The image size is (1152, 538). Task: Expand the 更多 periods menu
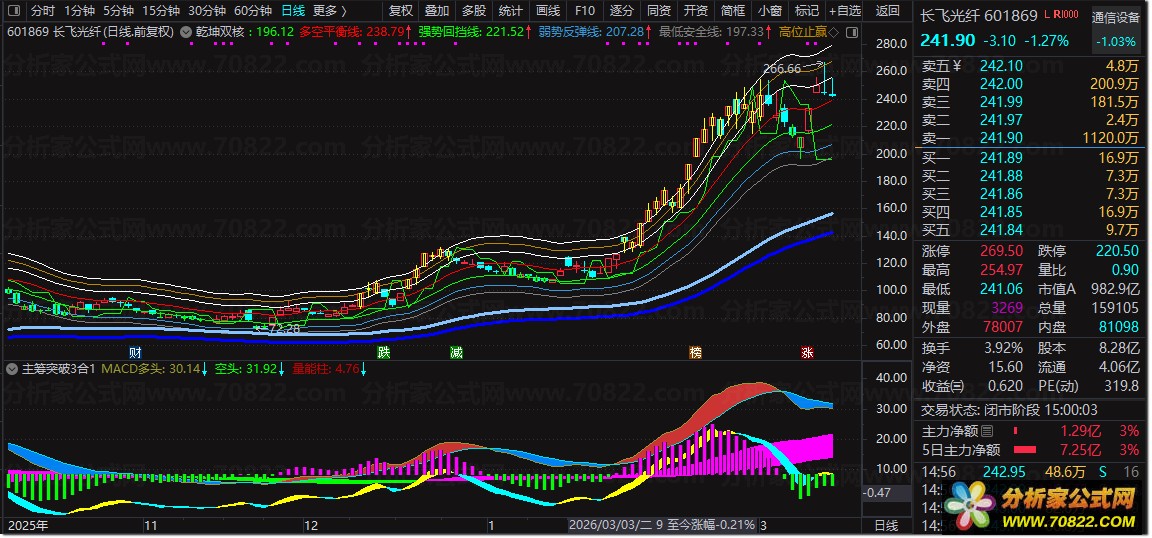[329, 10]
